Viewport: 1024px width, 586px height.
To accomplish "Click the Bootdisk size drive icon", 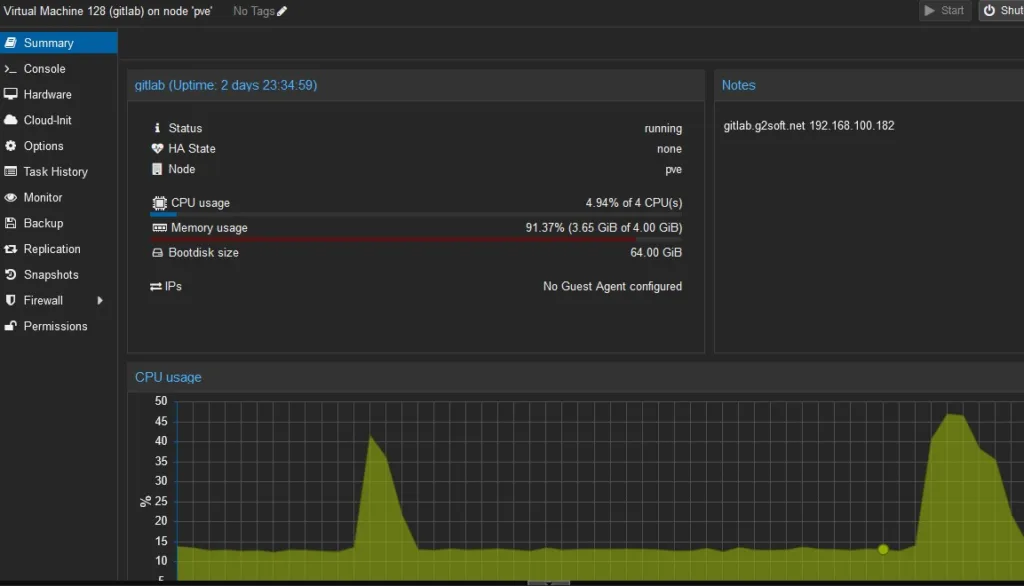I will coord(157,252).
